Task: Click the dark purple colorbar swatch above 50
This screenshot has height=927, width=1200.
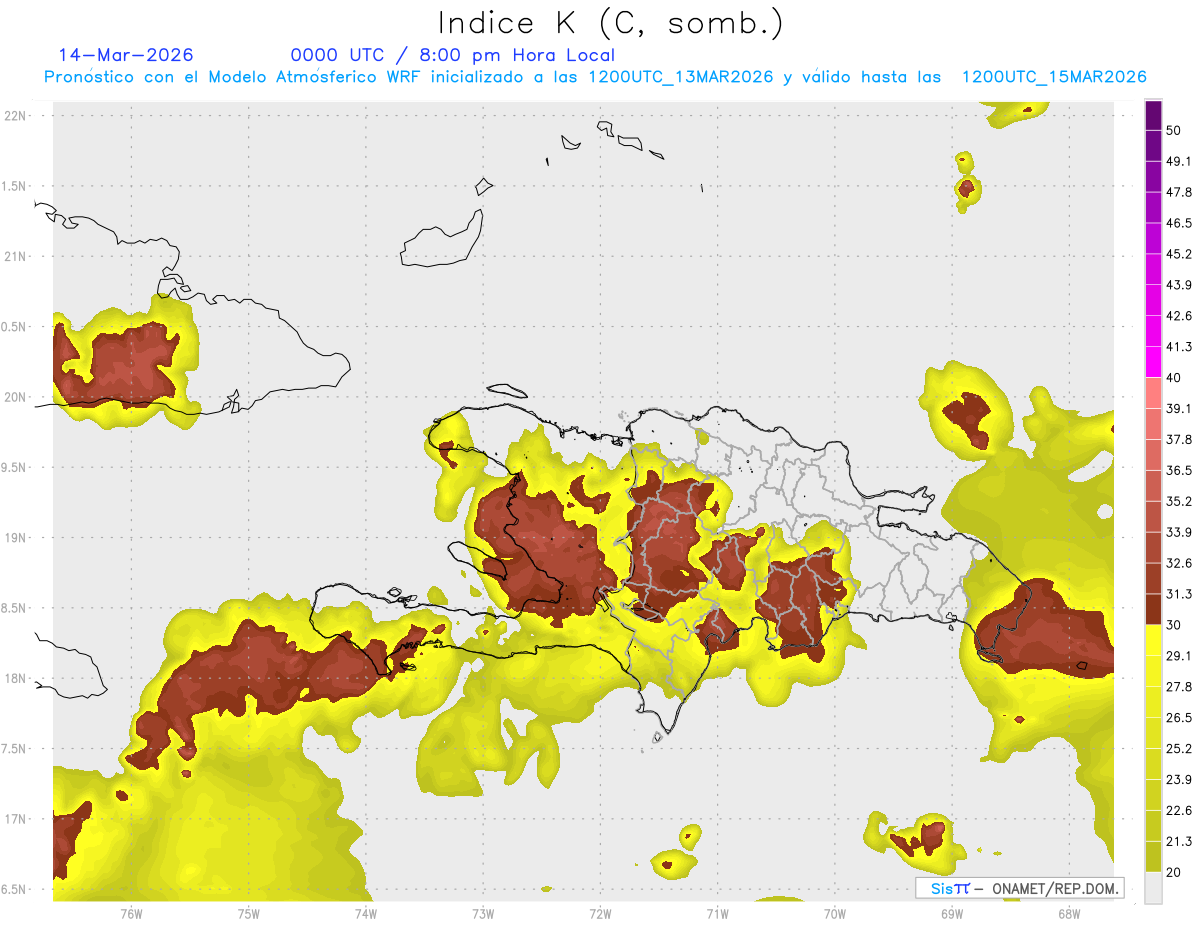Action: click(1153, 115)
